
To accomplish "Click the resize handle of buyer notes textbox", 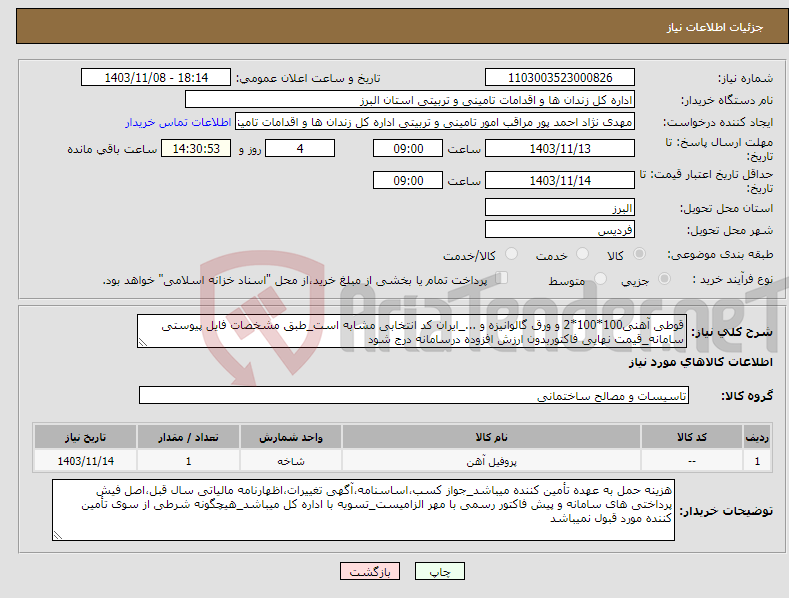I will [x=58, y=535].
